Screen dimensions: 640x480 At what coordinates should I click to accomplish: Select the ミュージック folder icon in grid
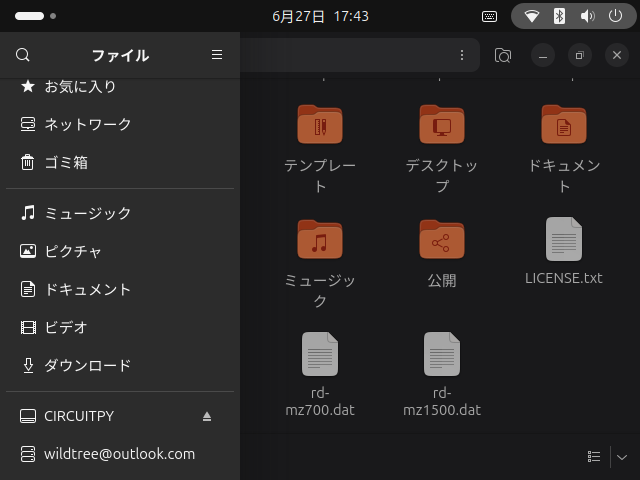[x=320, y=239]
